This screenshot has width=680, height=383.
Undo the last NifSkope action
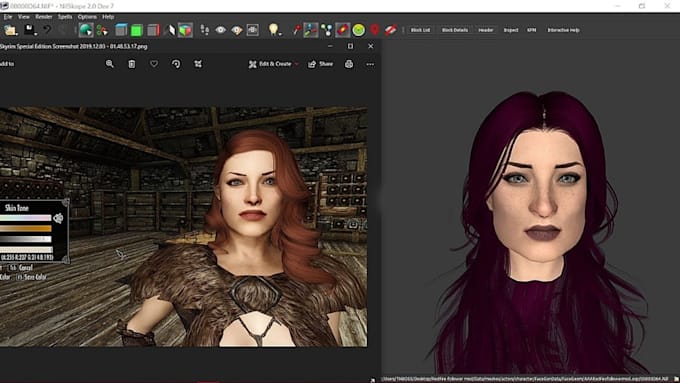46,29
